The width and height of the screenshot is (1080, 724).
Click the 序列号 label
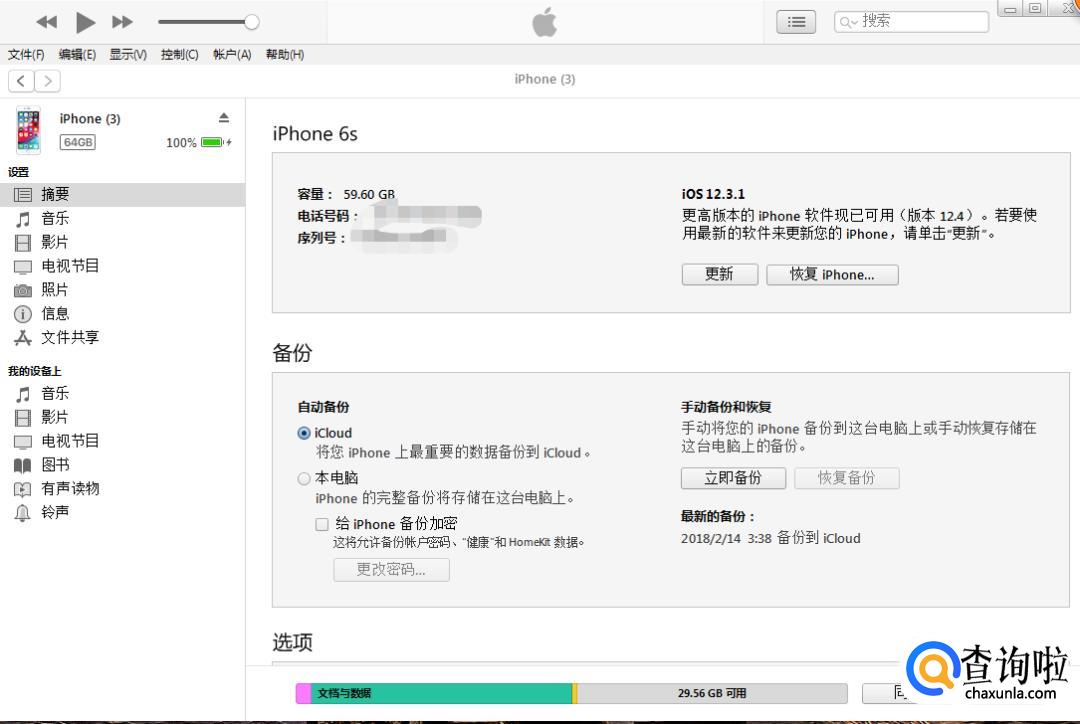tap(321, 238)
